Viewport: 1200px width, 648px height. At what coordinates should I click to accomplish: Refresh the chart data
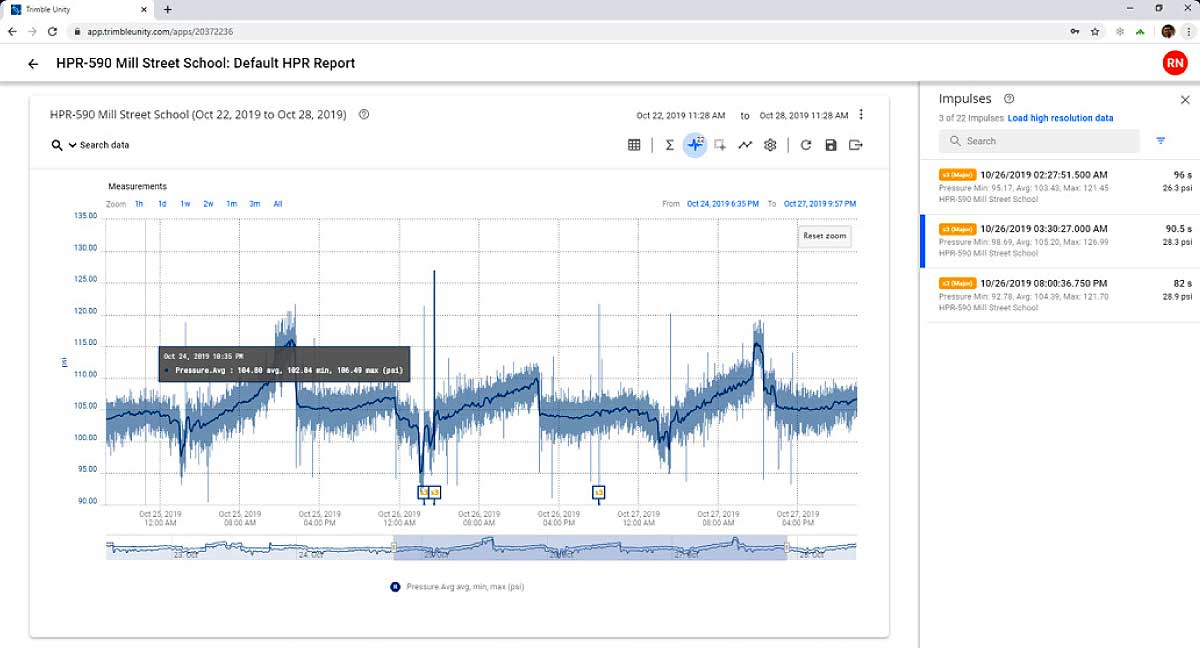tap(806, 145)
